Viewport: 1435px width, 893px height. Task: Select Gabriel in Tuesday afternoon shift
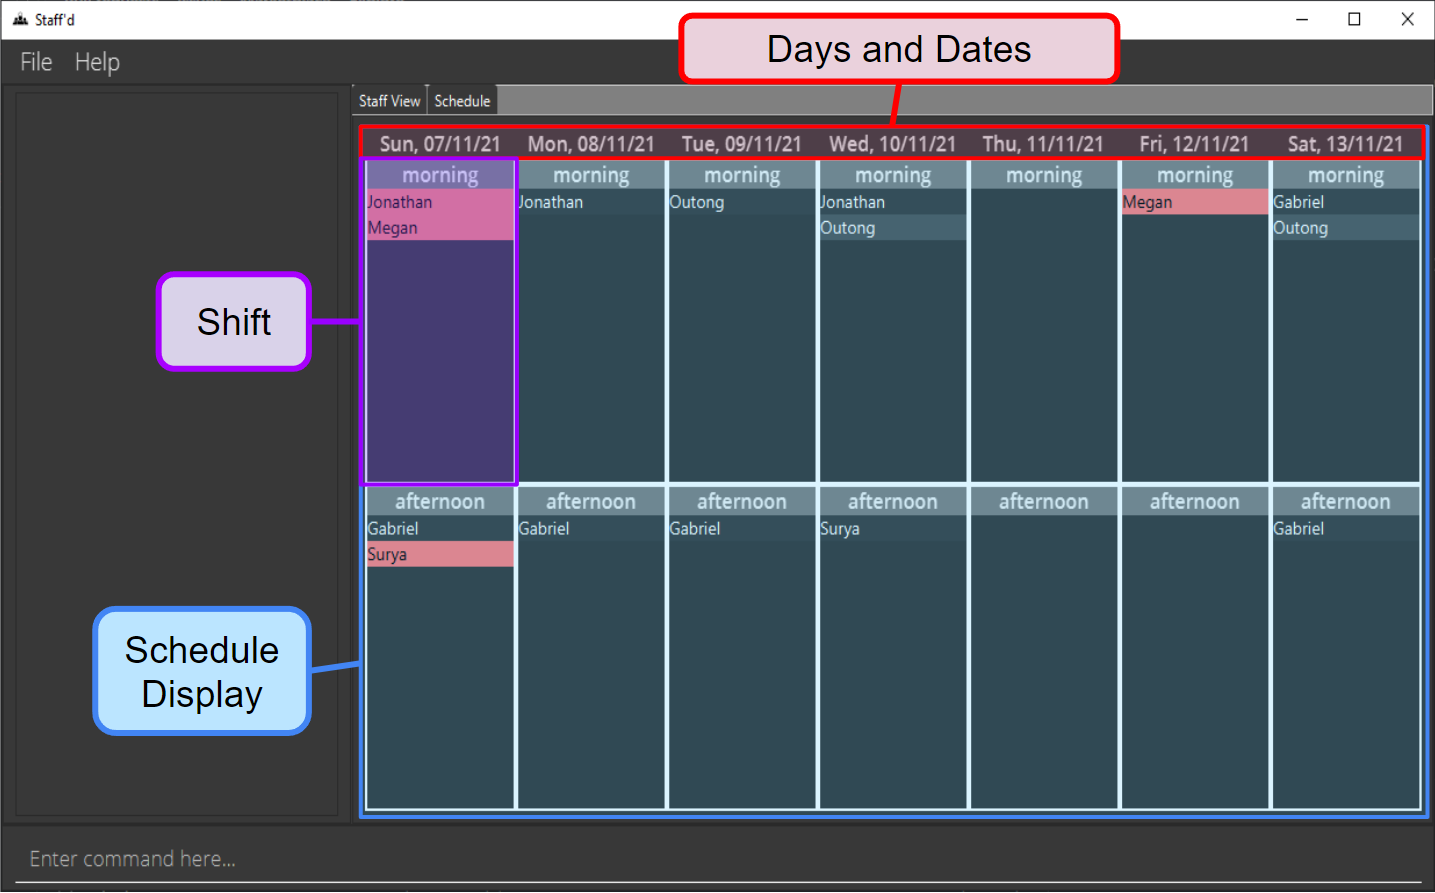[x=742, y=528]
